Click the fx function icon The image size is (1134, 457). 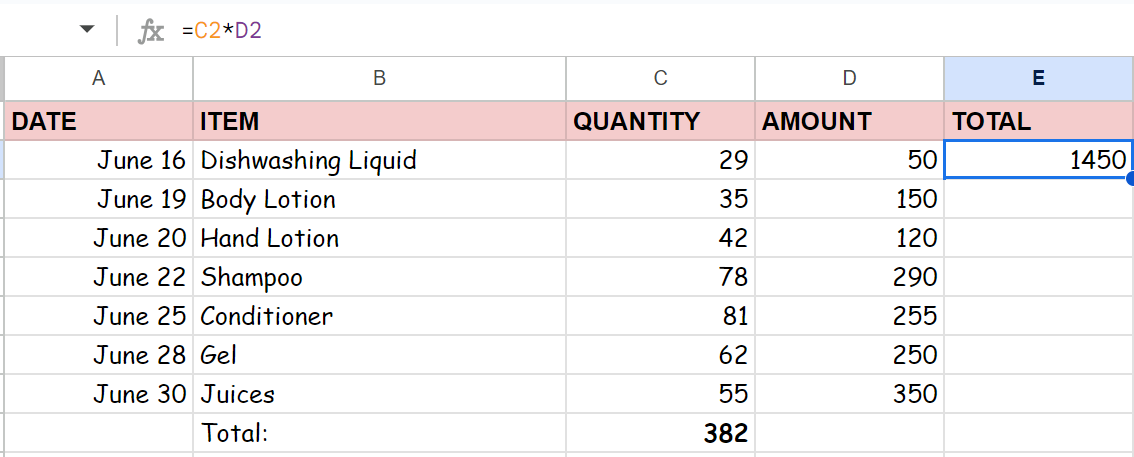tap(151, 31)
